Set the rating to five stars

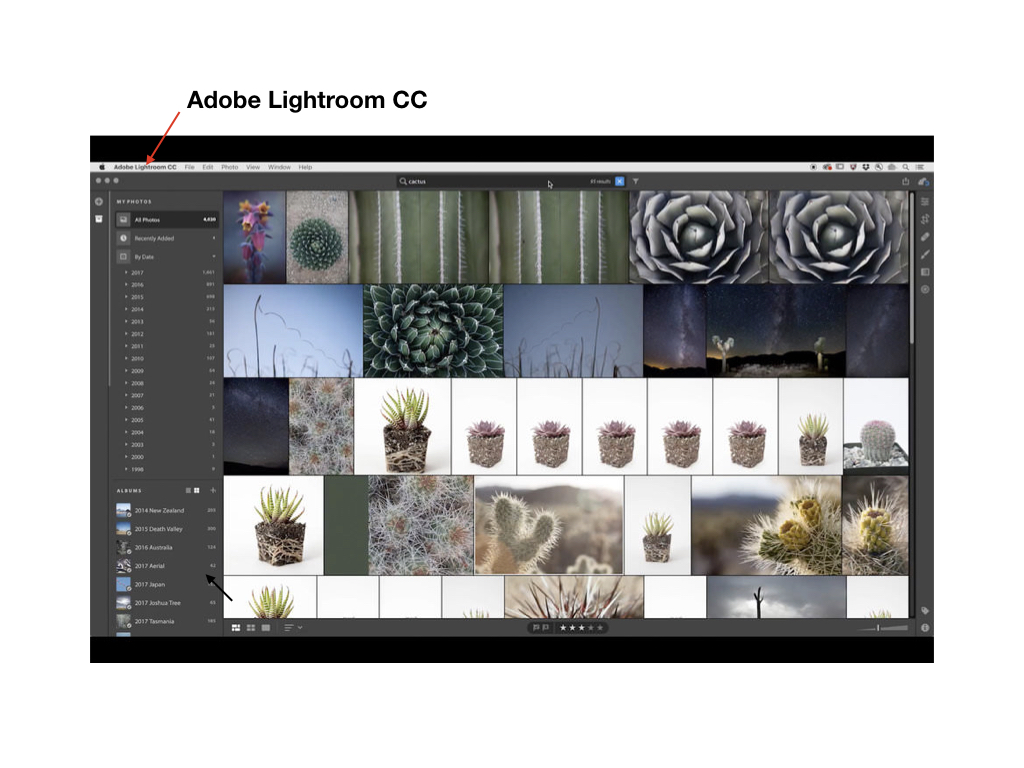click(x=600, y=628)
